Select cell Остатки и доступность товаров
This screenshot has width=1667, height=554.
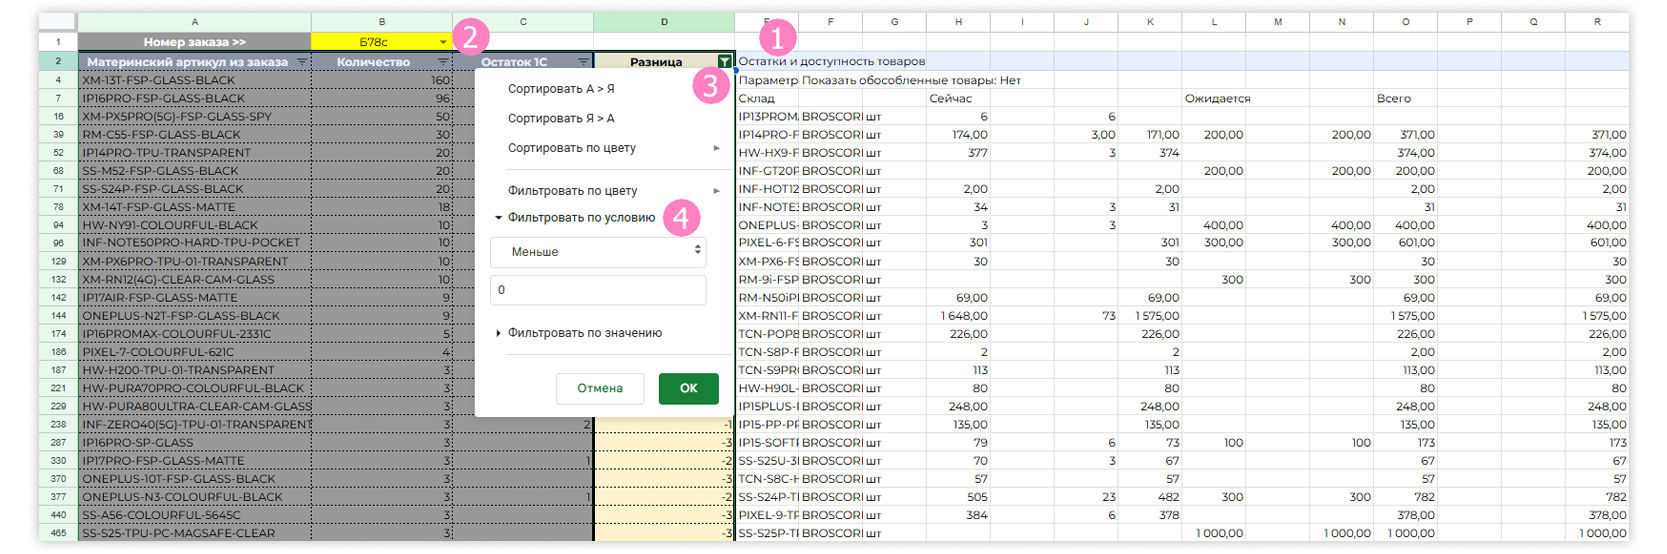point(831,62)
